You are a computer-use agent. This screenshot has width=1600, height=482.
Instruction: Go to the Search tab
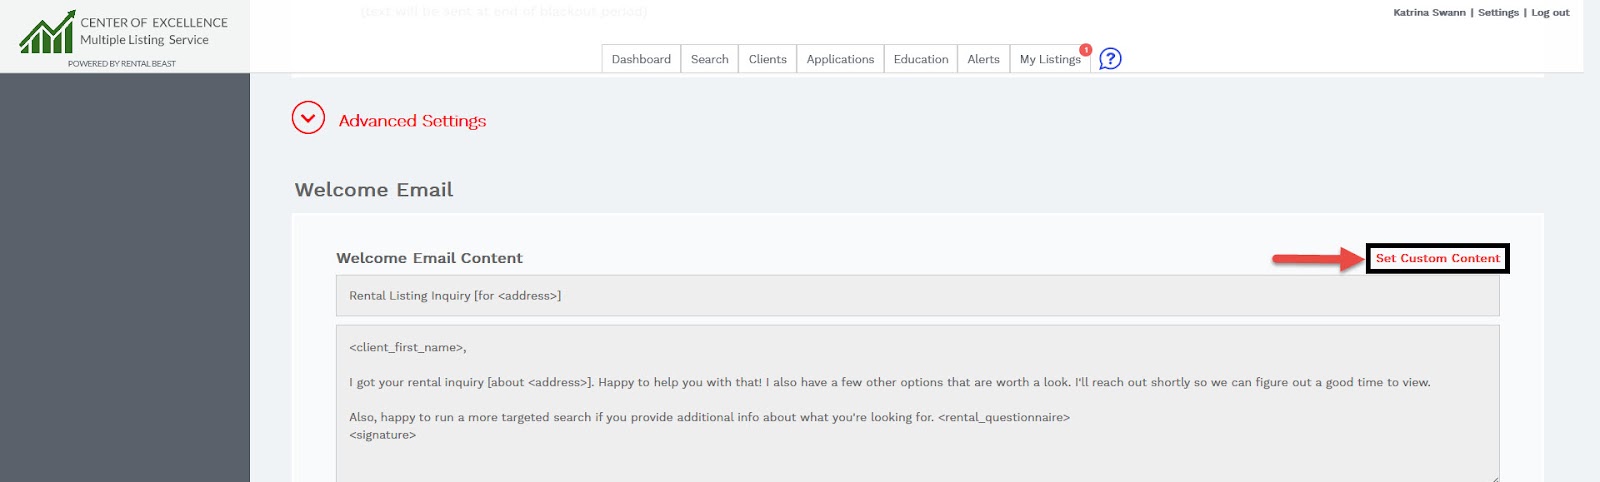(709, 59)
